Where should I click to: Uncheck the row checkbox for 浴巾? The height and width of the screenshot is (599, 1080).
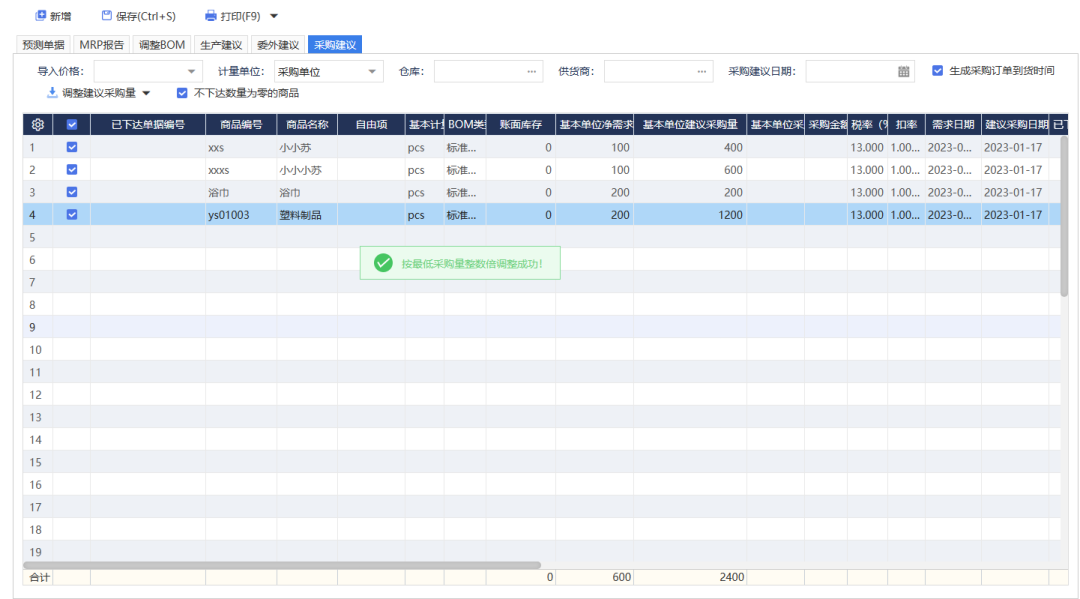(x=71, y=192)
